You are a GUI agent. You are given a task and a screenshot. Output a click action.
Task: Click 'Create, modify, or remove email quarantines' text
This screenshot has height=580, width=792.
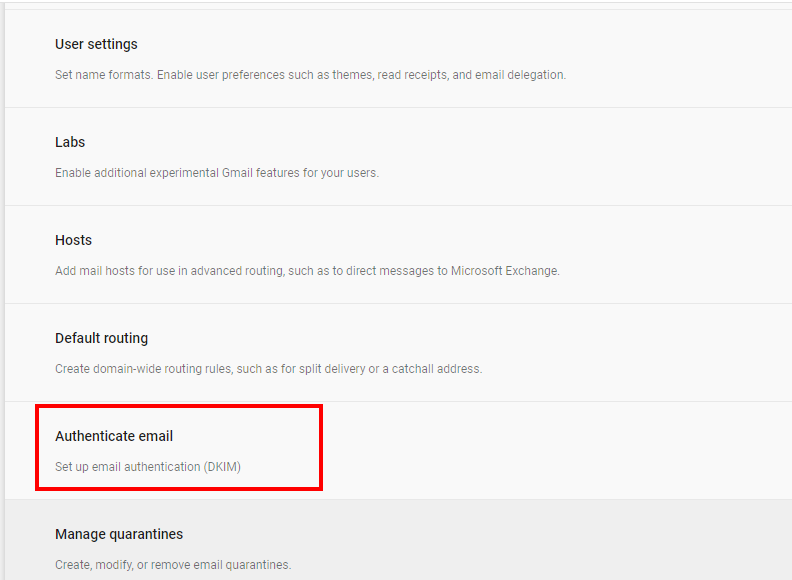[173, 565]
